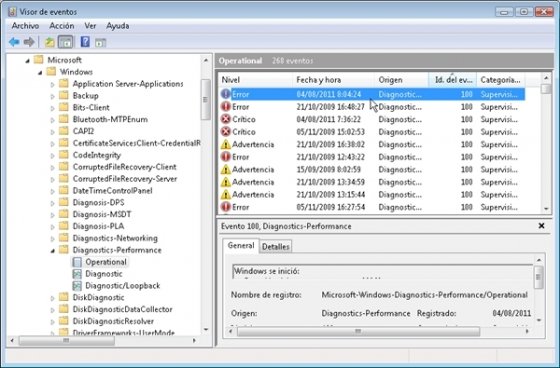Open the Archivo menu
The height and width of the screenshot is (368, 560).
[25, 26]
